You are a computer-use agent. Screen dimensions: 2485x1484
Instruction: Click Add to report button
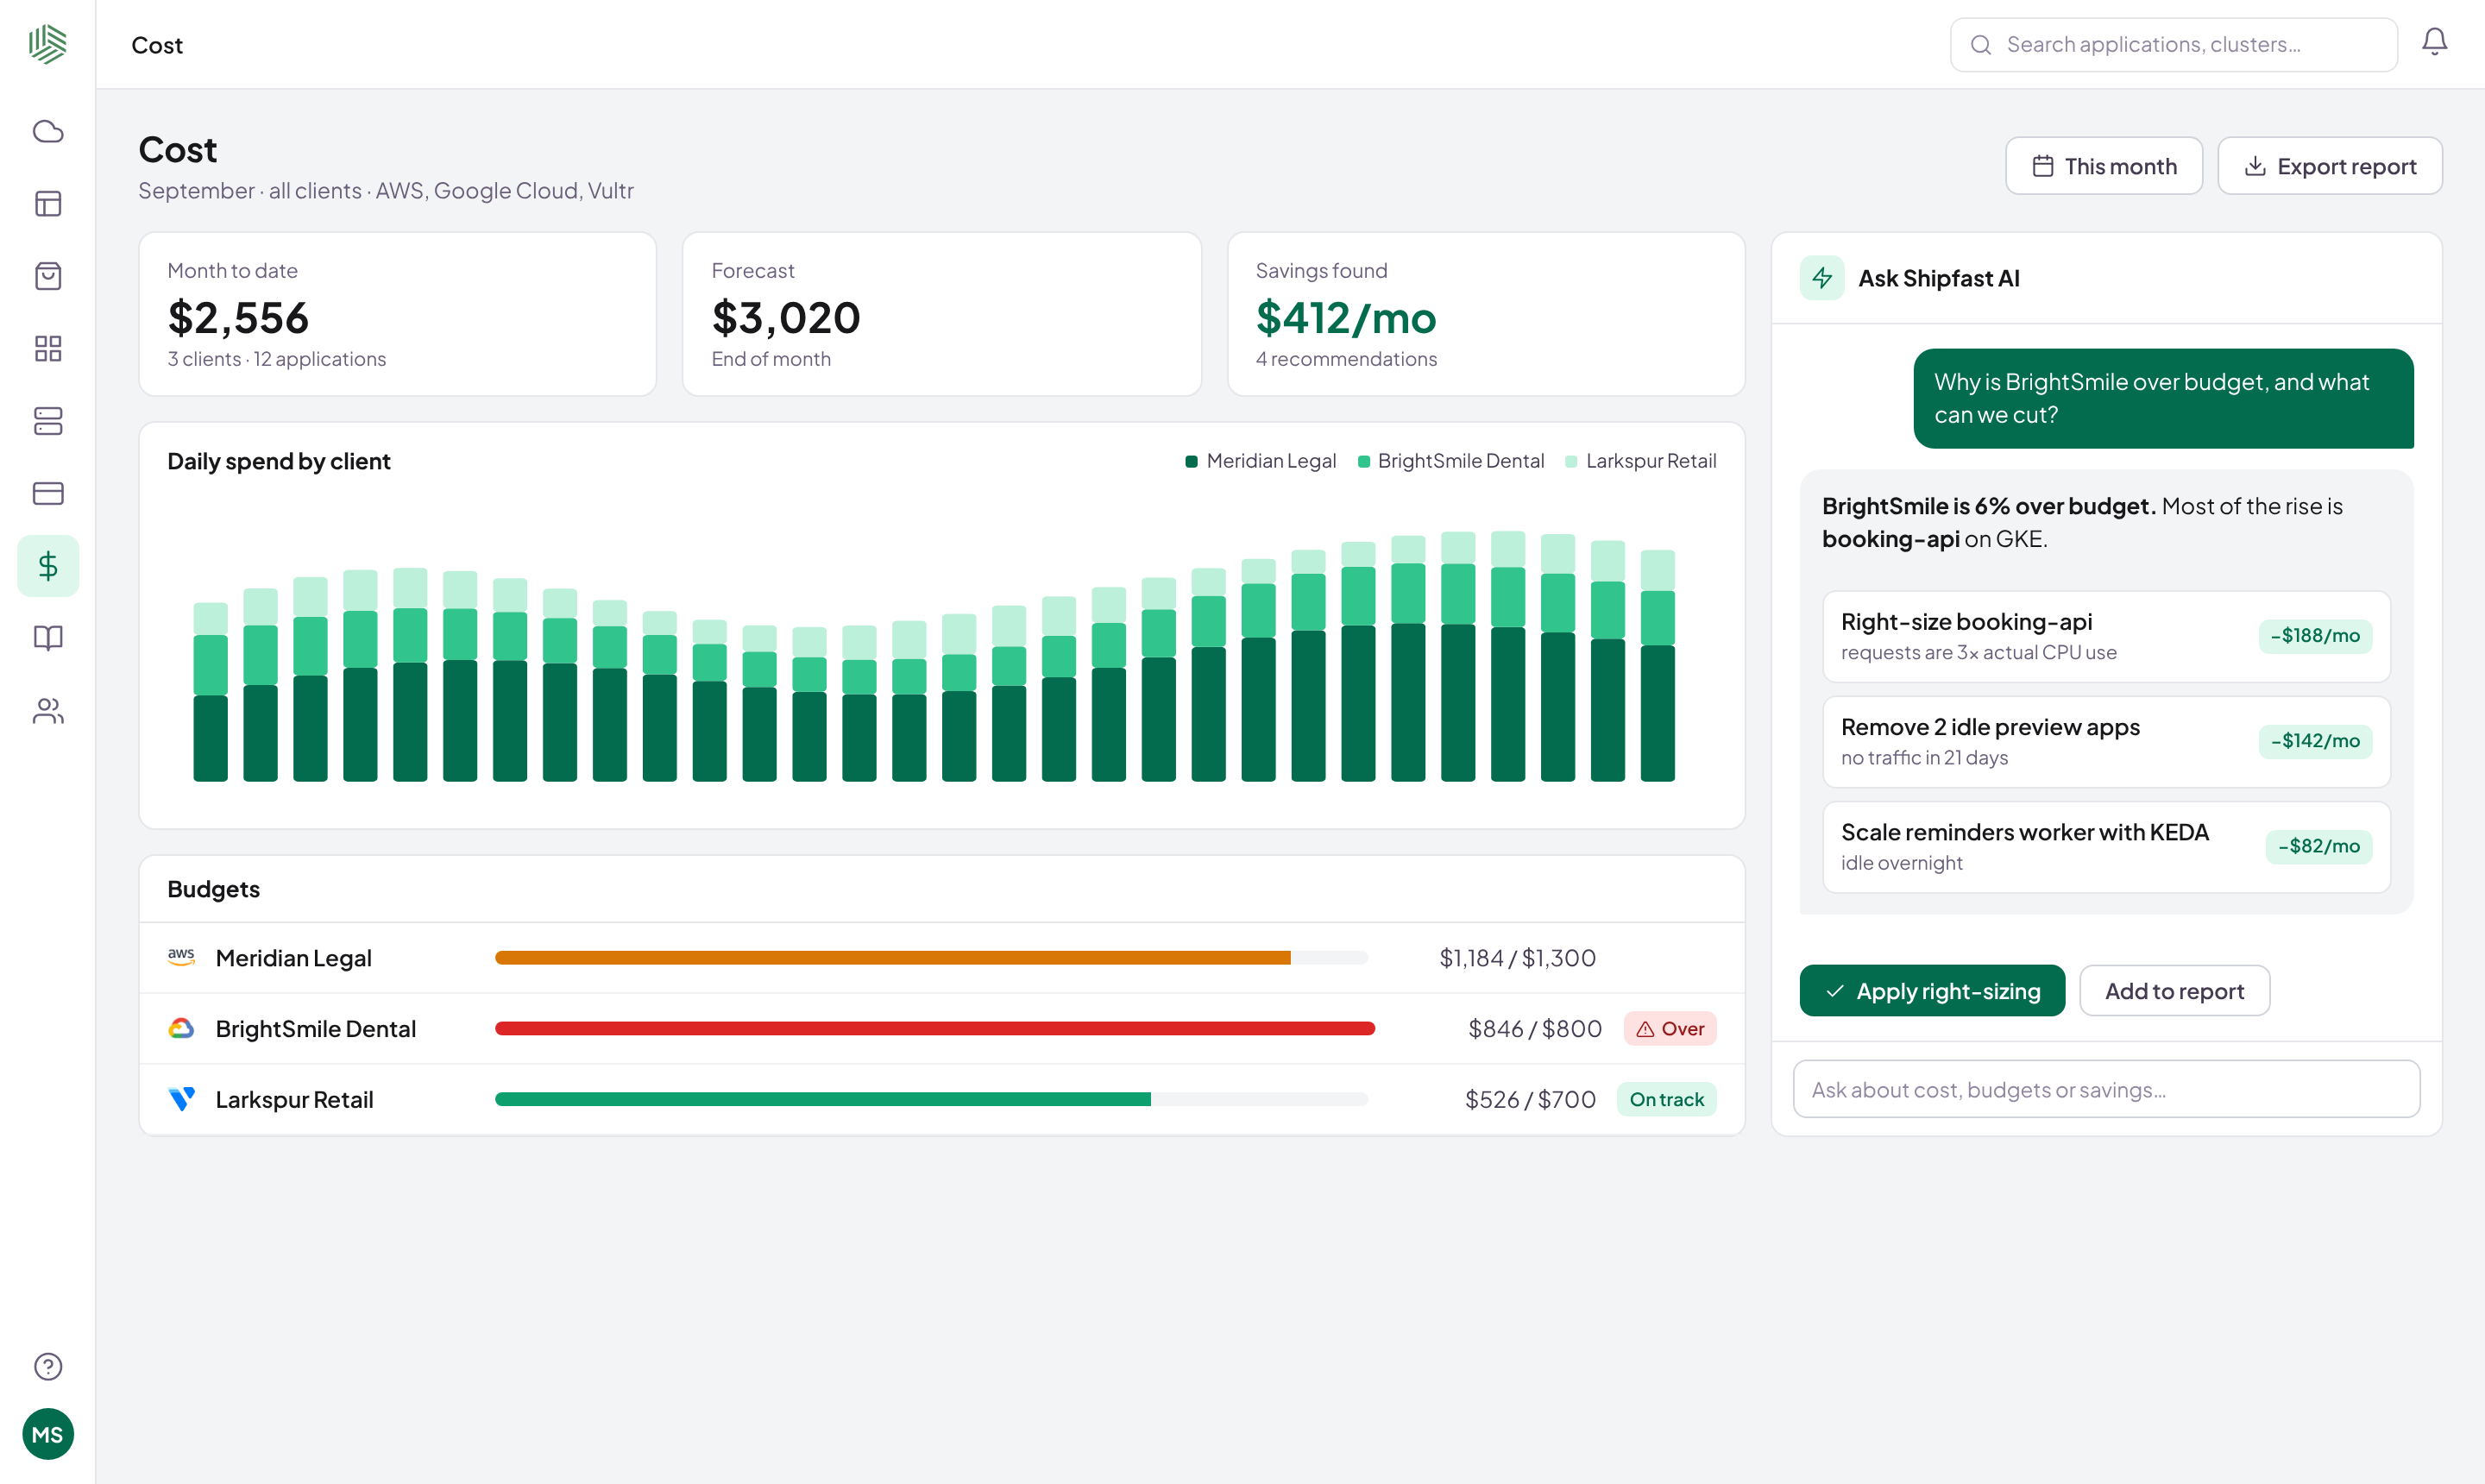(x=2174, y=991)
